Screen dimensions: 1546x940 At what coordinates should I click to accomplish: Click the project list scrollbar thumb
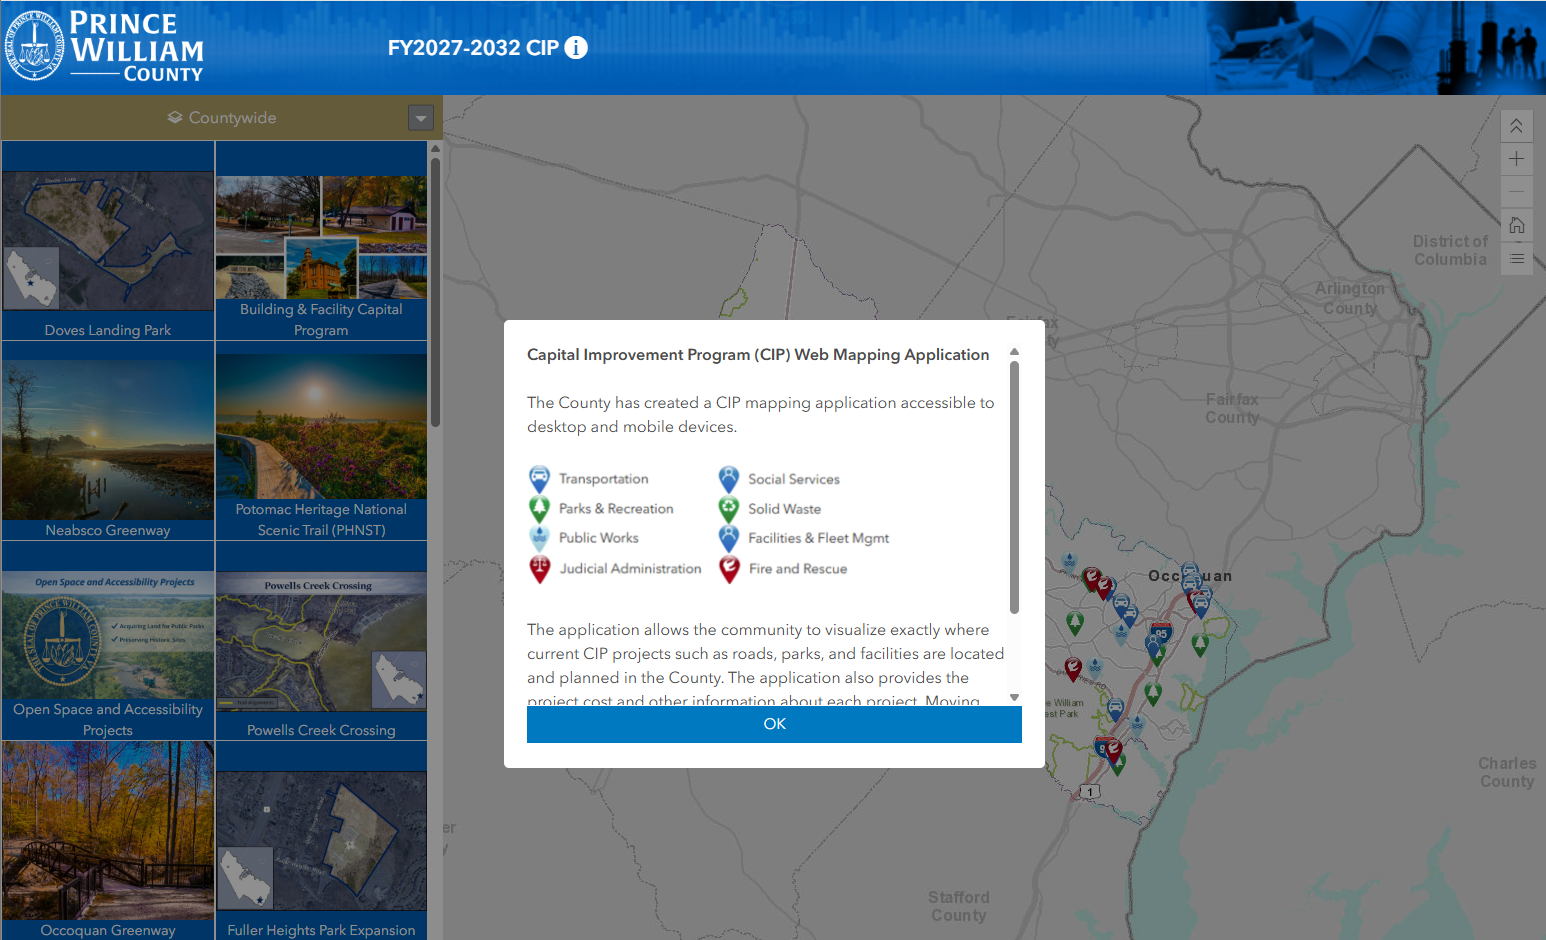click(x=435, y=291)
